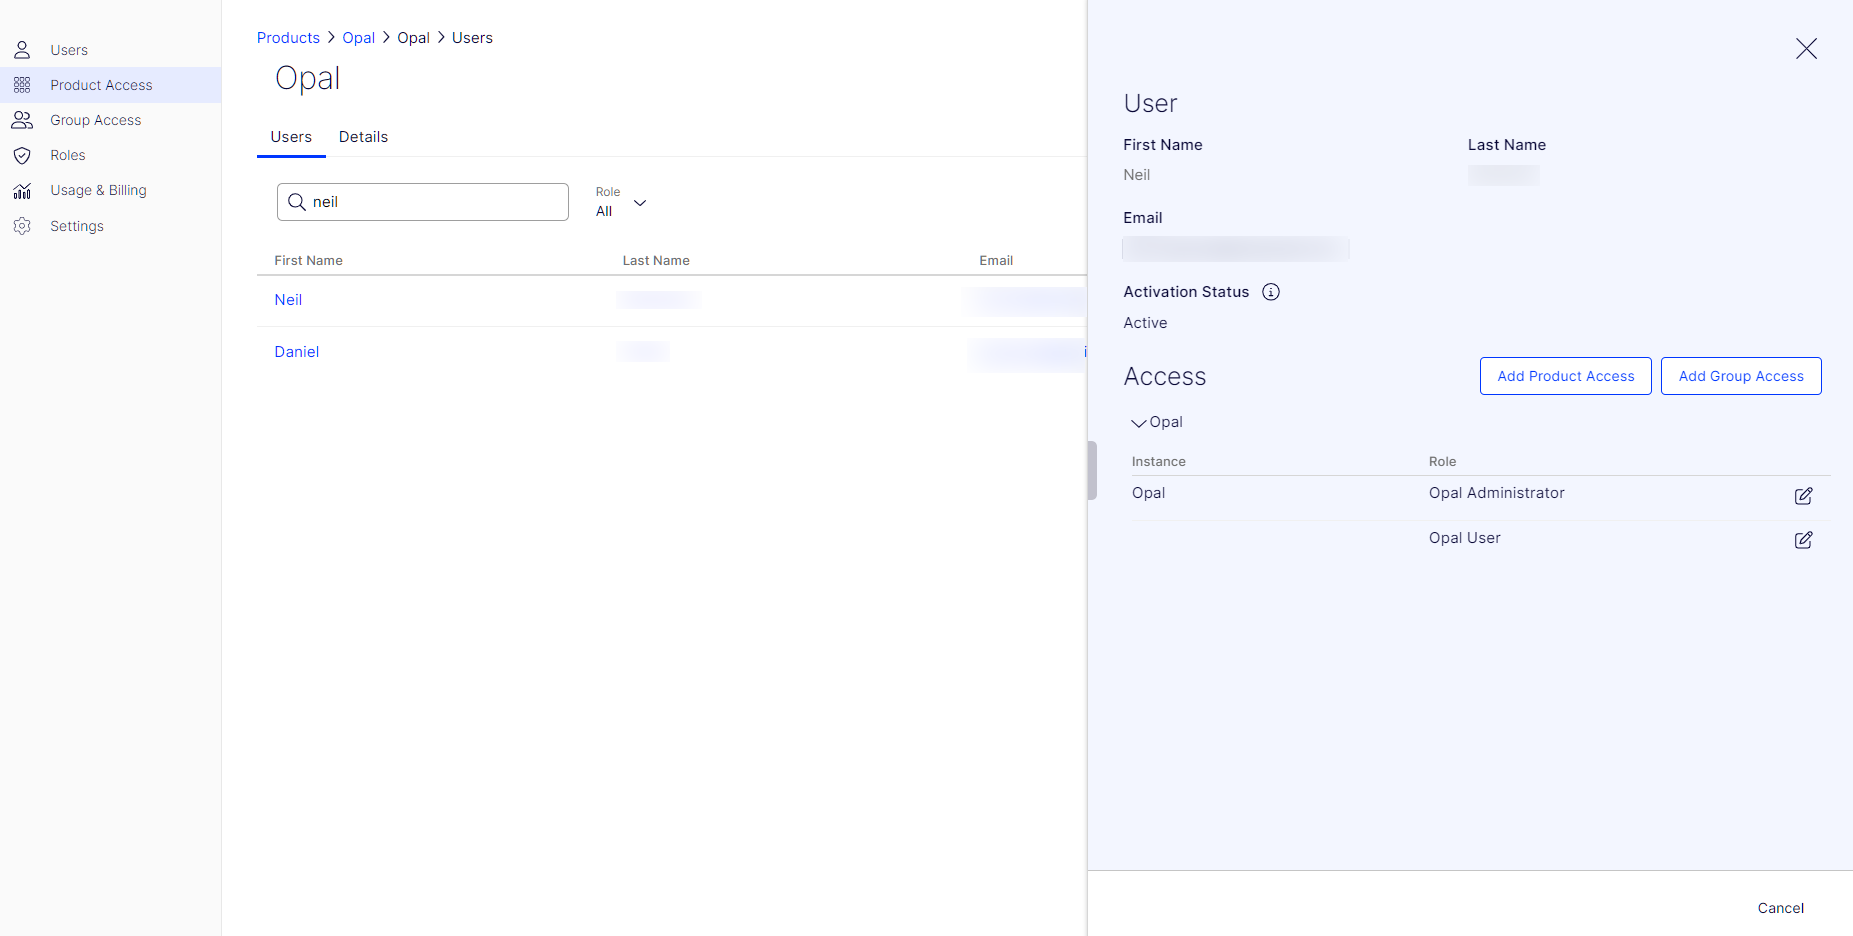Click the search magnifier icon
The height and width of the screenshot is (936, 1853).
coord(297,202)
